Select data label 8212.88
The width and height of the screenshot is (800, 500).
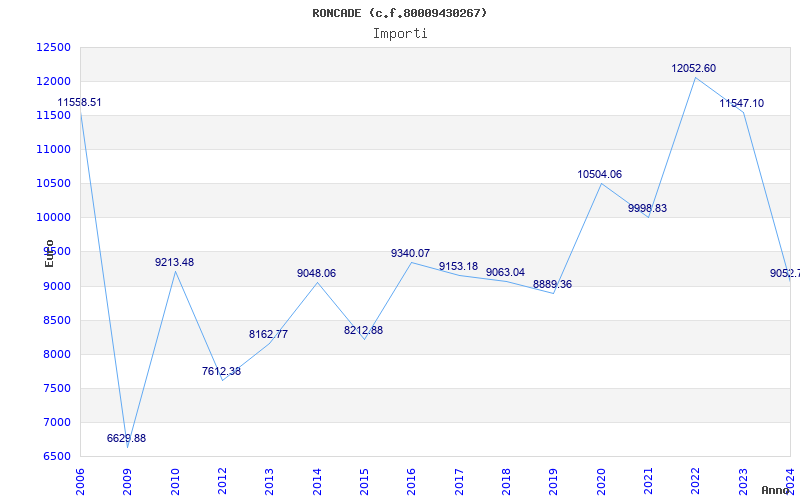363,330
